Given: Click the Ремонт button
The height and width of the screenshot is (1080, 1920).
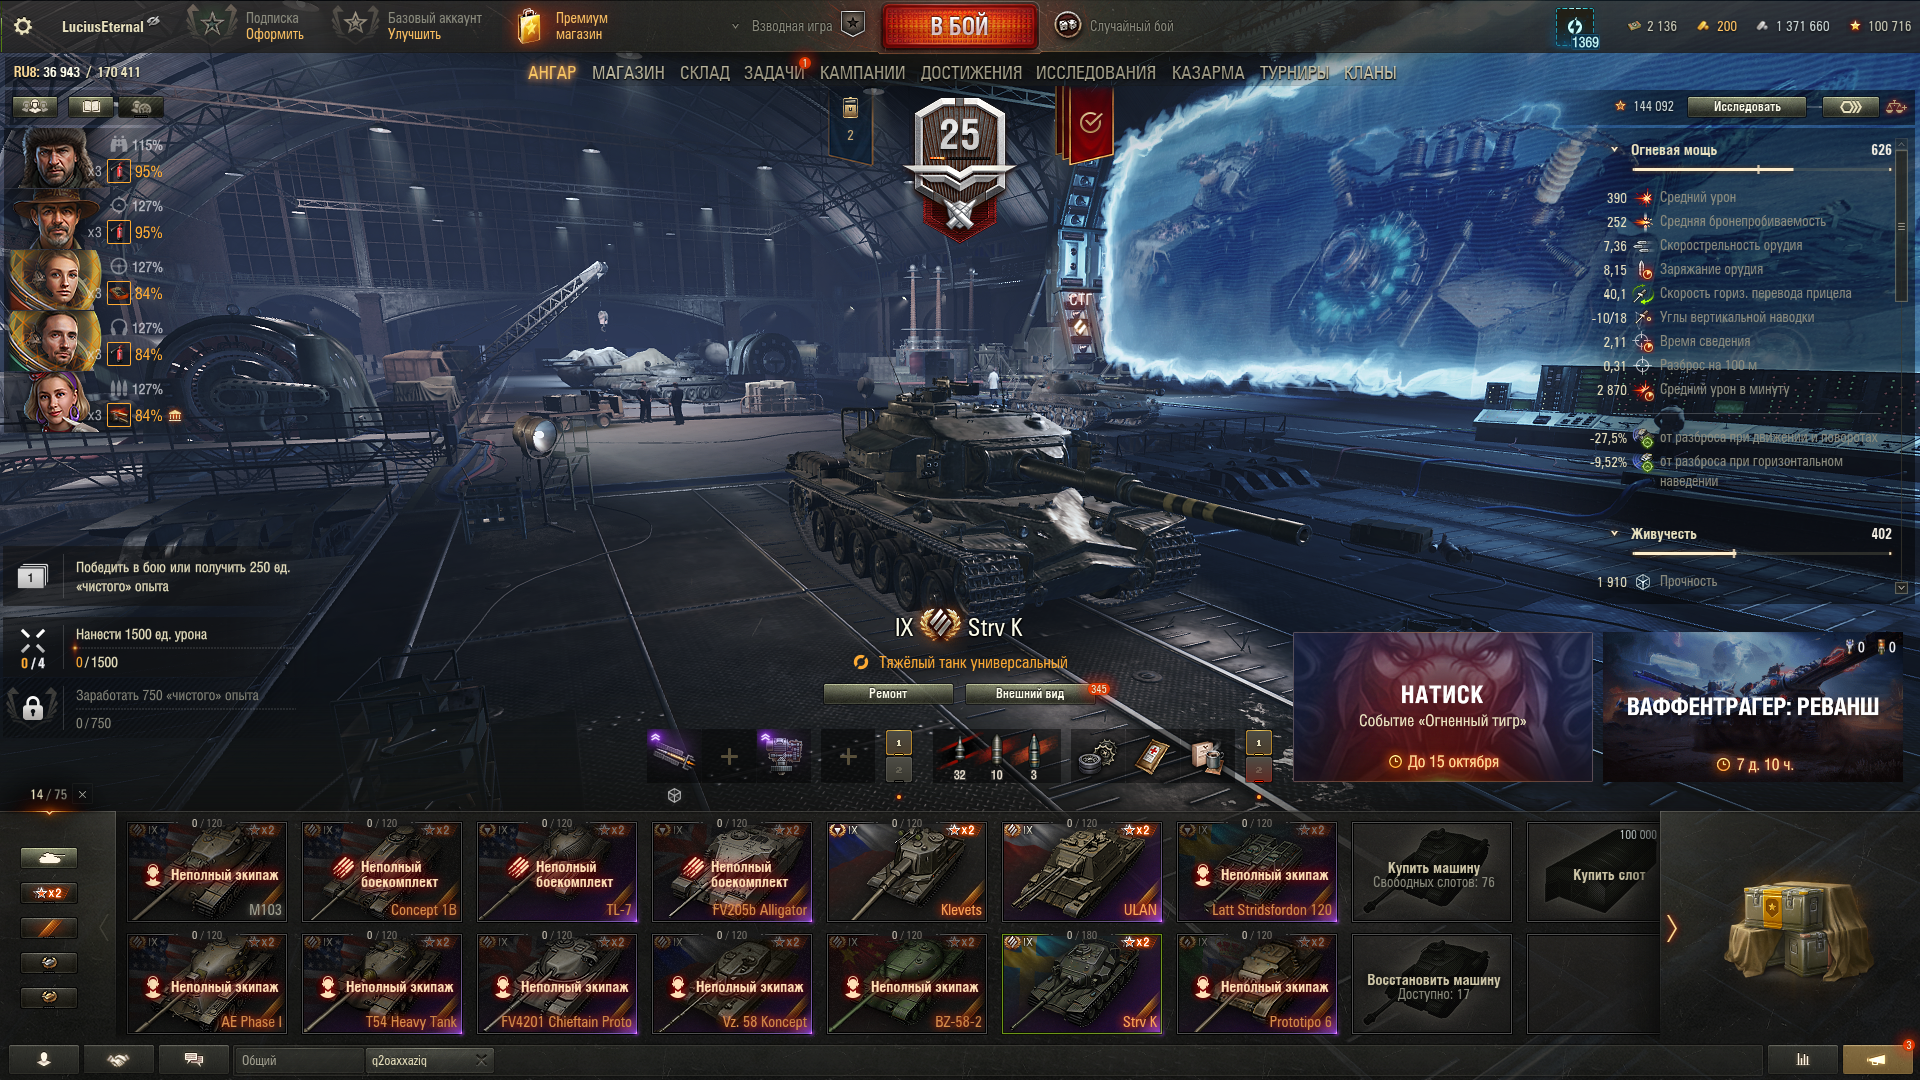Looking at the screenshot, I should click(x=888, y=694).
